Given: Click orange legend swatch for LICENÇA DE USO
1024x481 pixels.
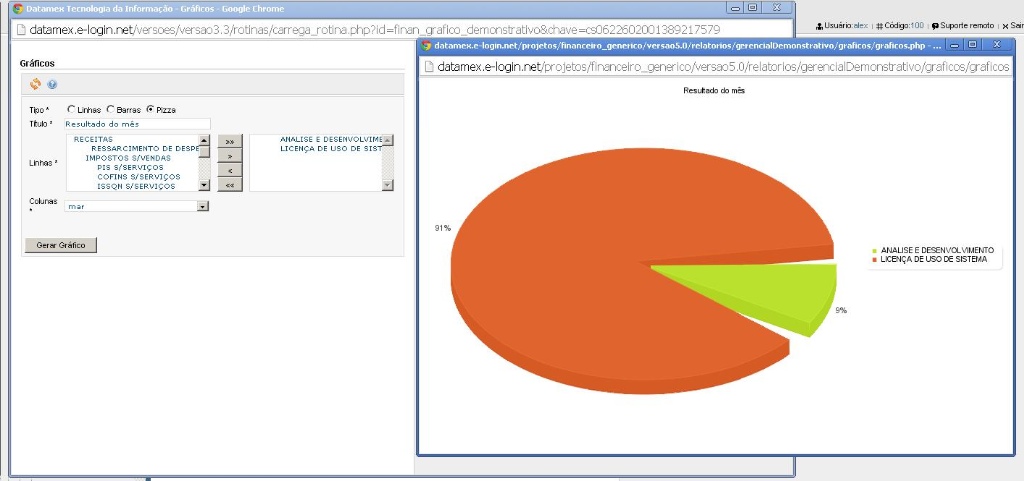Looking at the screenshot, I should point(874,260).
